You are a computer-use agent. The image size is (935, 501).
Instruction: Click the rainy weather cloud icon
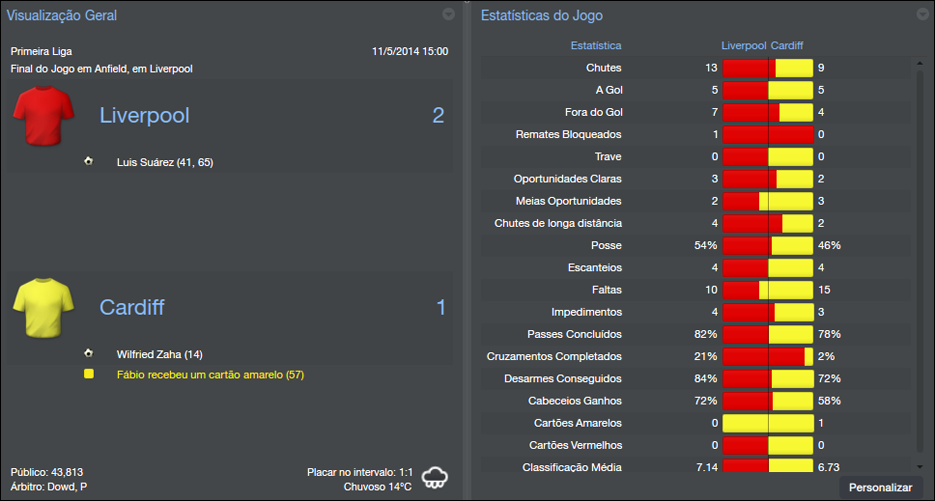(435, 477)
